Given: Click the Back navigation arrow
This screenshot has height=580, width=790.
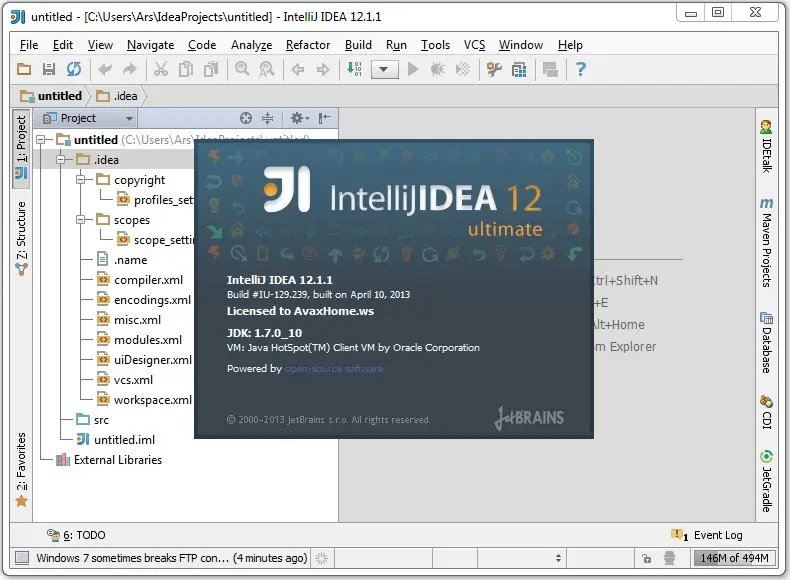Looking at the screenshot, I should click(x=298, y=70).
